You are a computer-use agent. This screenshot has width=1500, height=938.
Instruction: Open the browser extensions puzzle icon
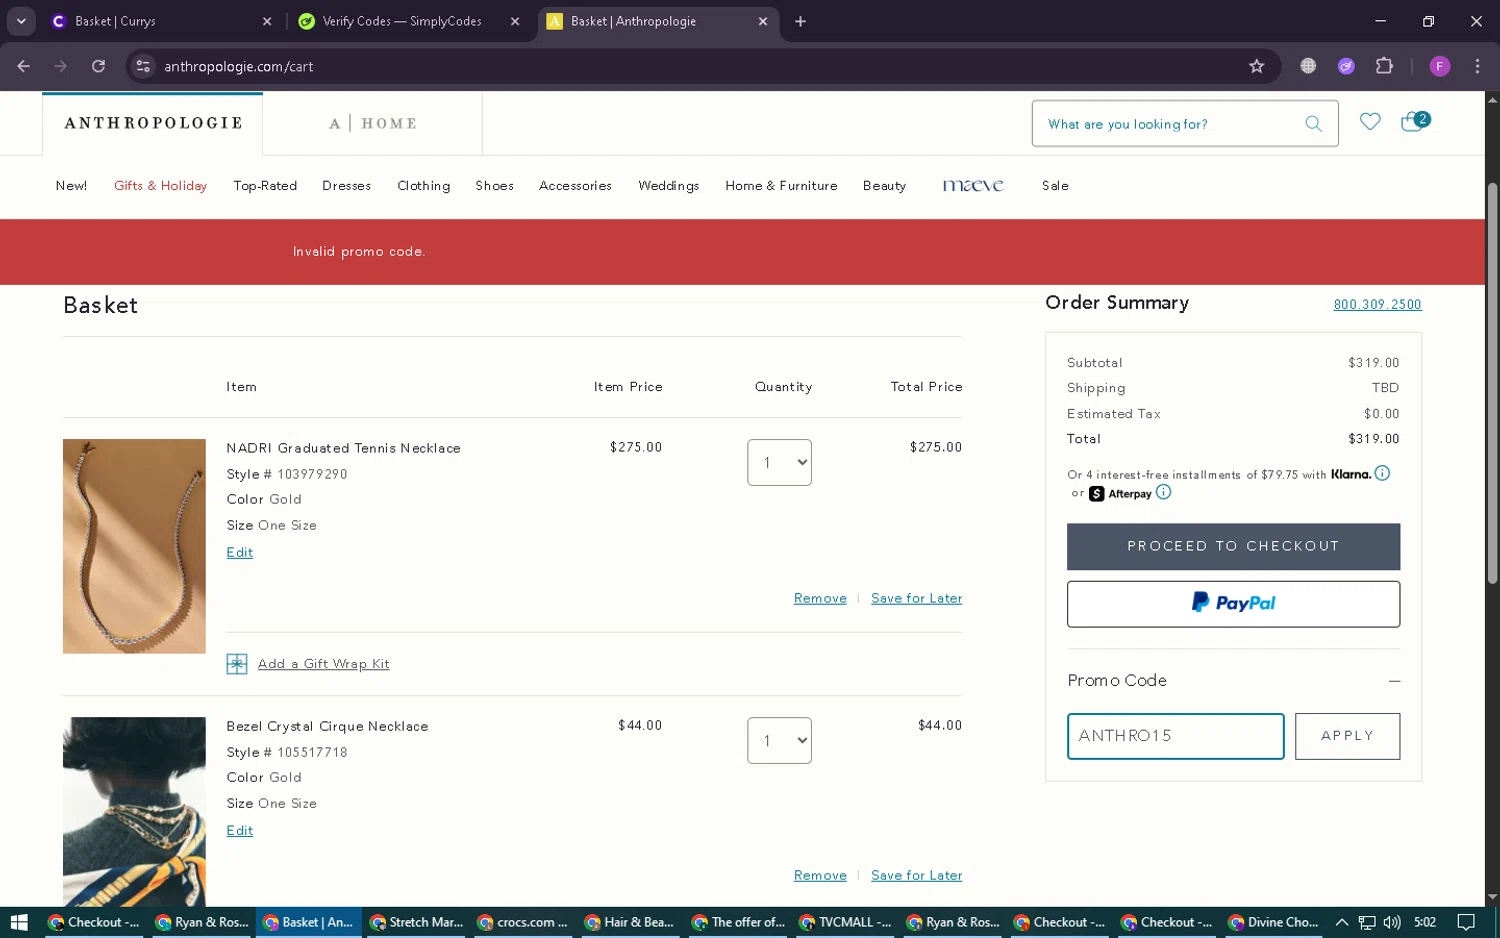tap(1384, 66)
